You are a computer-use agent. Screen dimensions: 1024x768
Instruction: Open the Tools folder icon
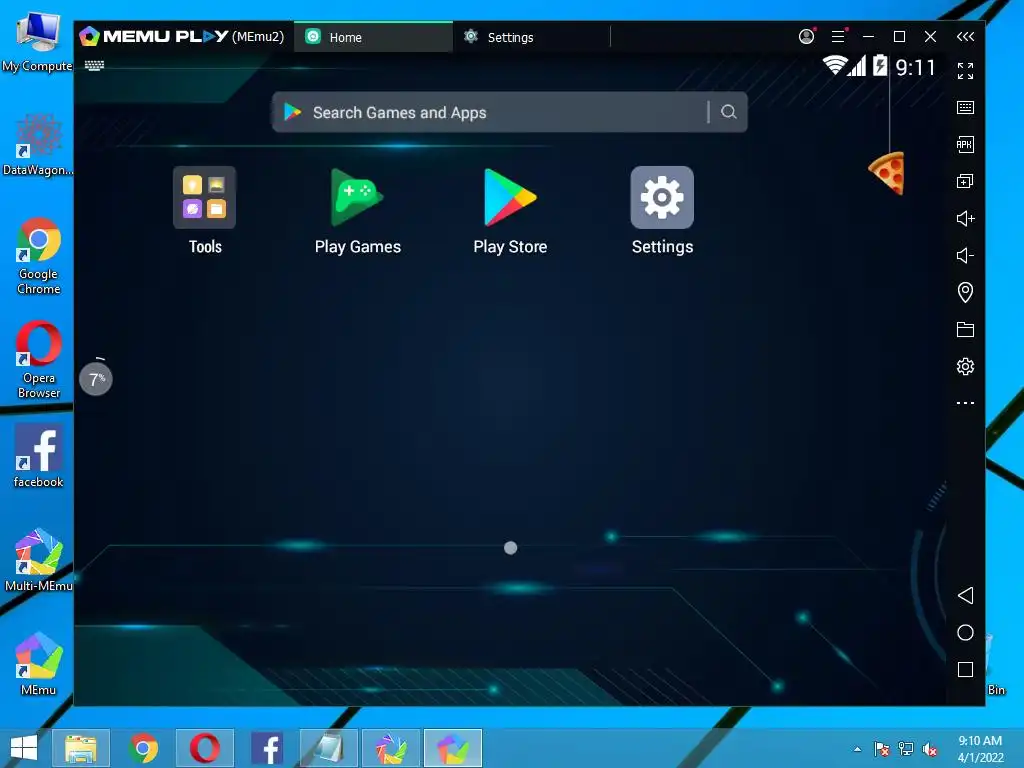(x=204, y=197)
